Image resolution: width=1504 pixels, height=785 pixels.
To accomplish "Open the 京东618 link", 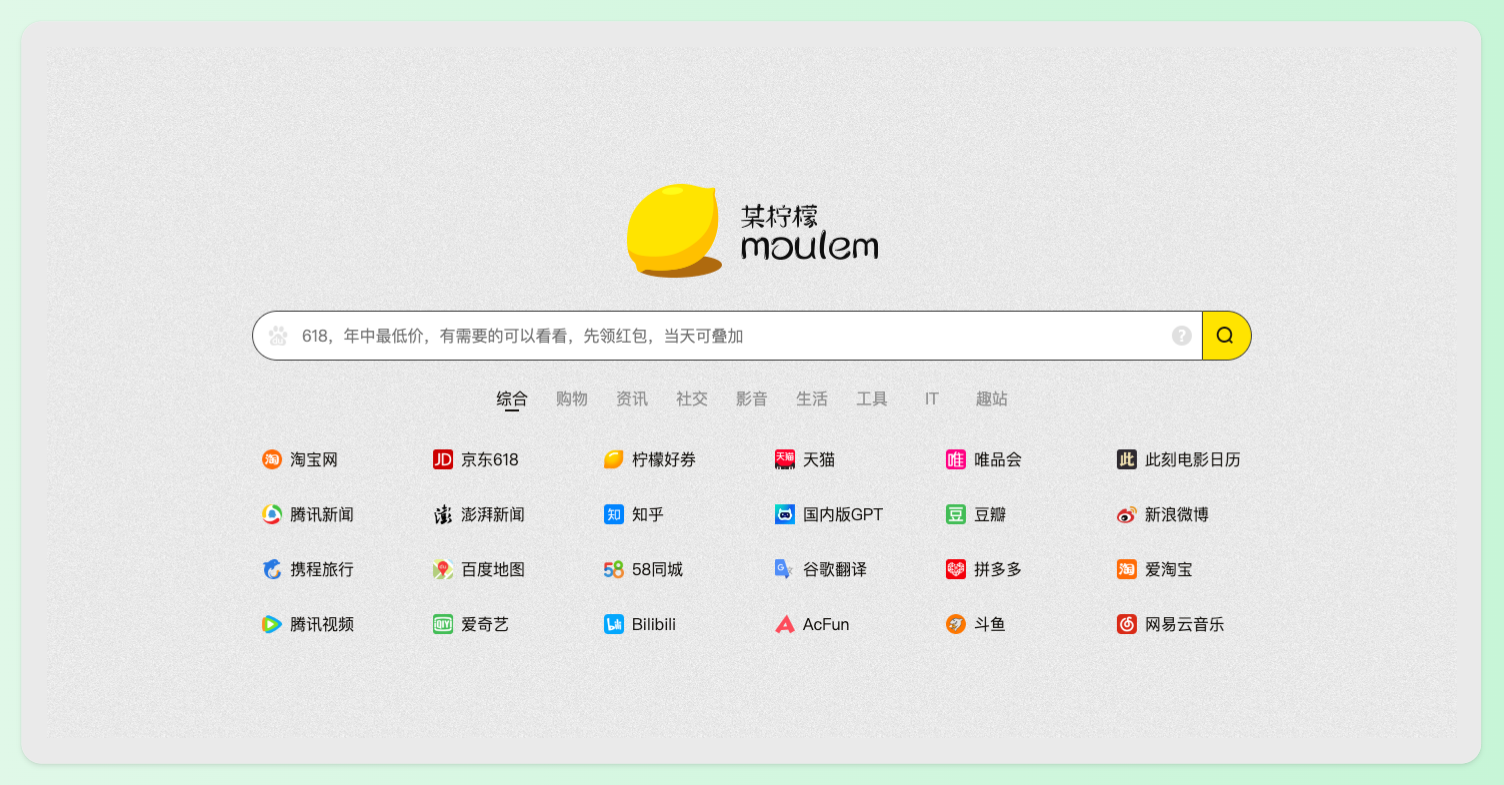I will tap(490, 460).
